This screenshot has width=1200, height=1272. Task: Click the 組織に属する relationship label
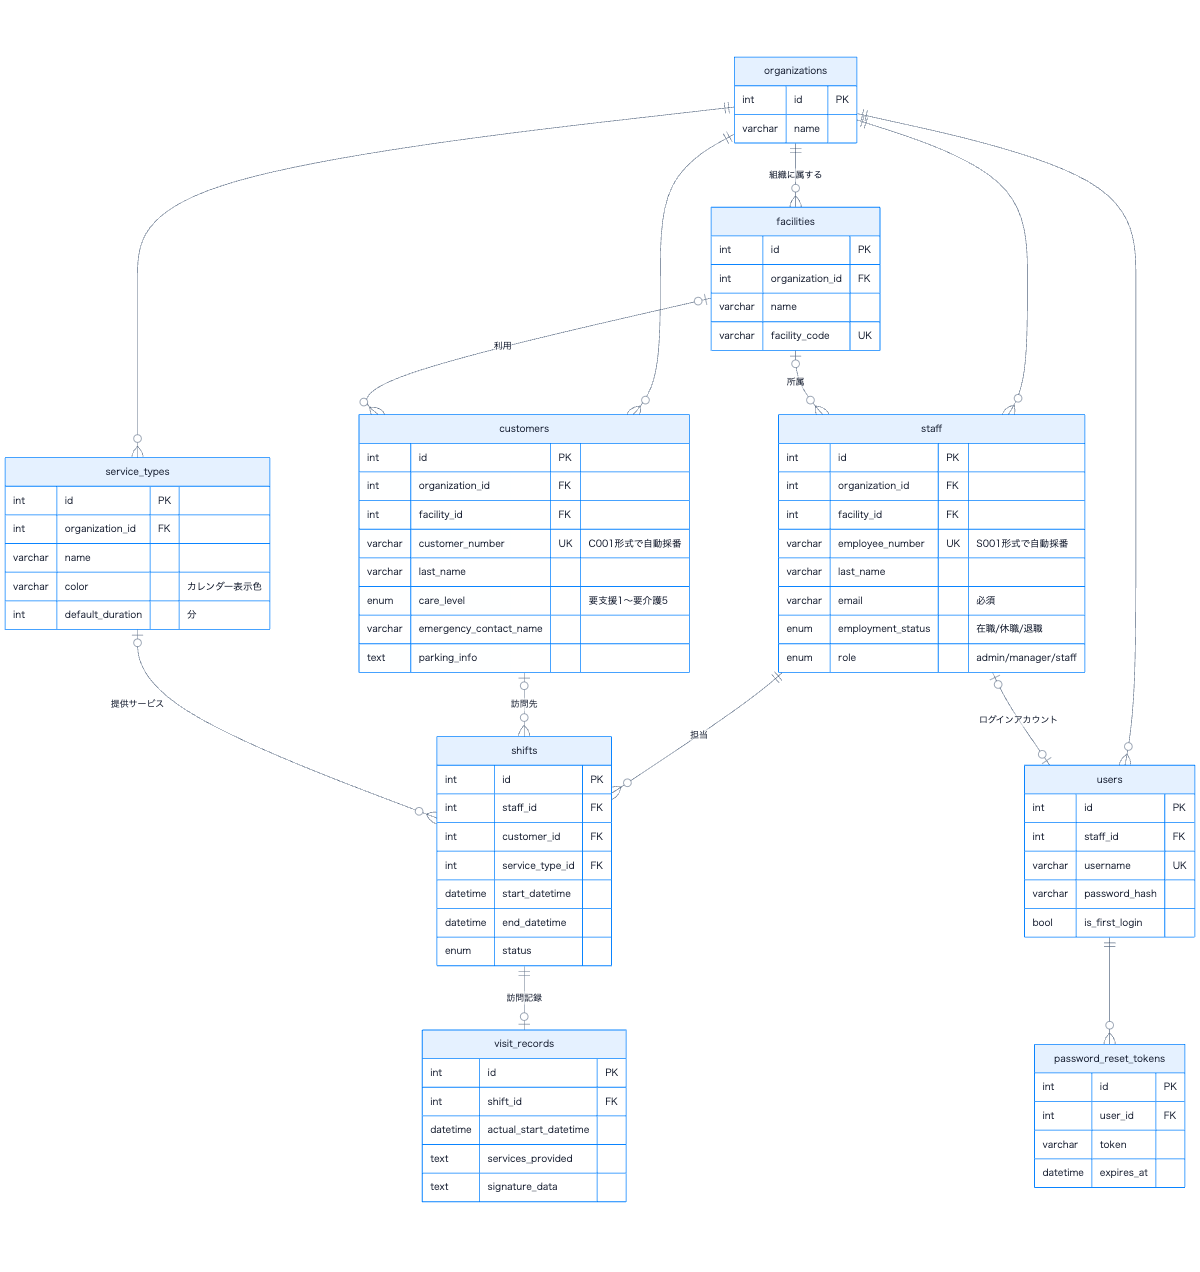(x=795, y=175)
